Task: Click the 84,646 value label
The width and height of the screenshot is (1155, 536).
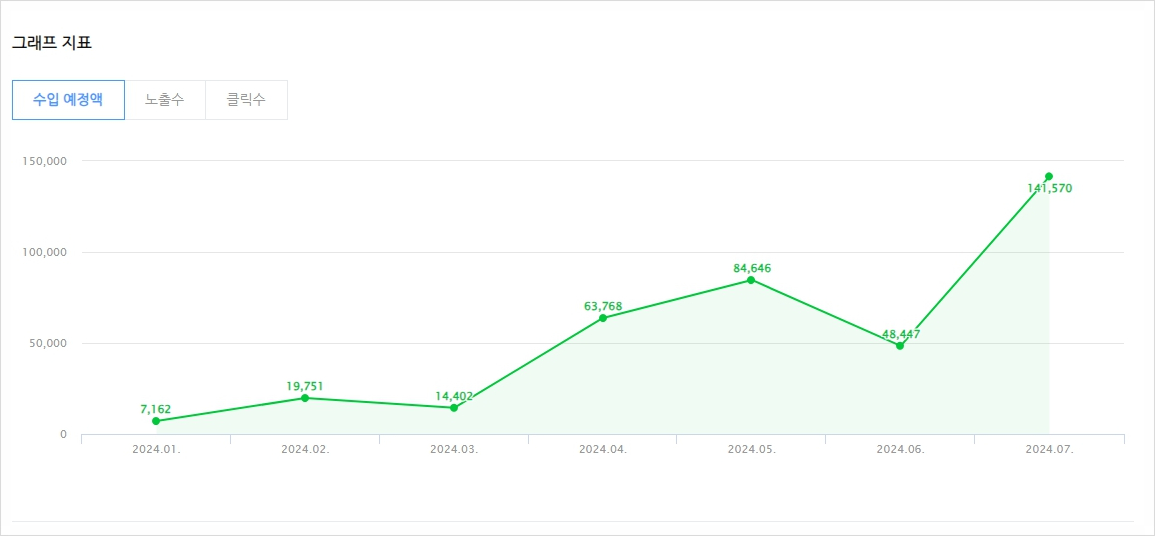Action: point(752,268)
